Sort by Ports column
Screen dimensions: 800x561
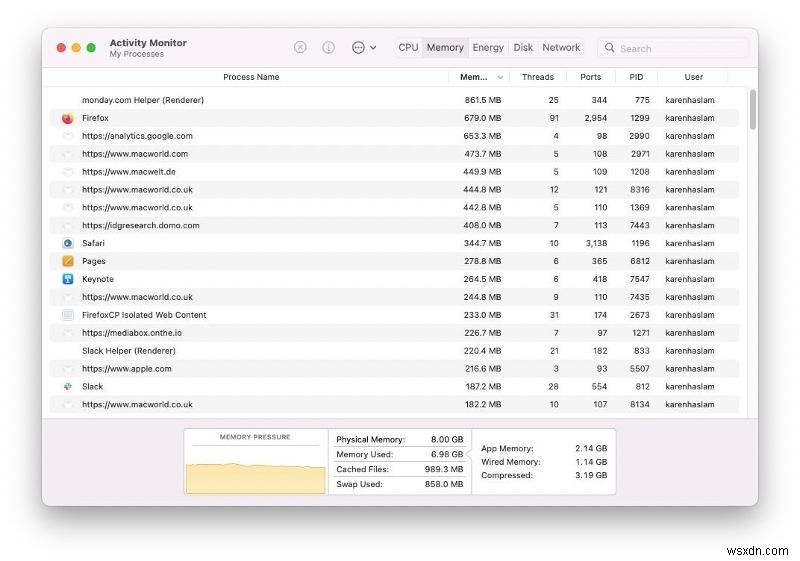590,77
